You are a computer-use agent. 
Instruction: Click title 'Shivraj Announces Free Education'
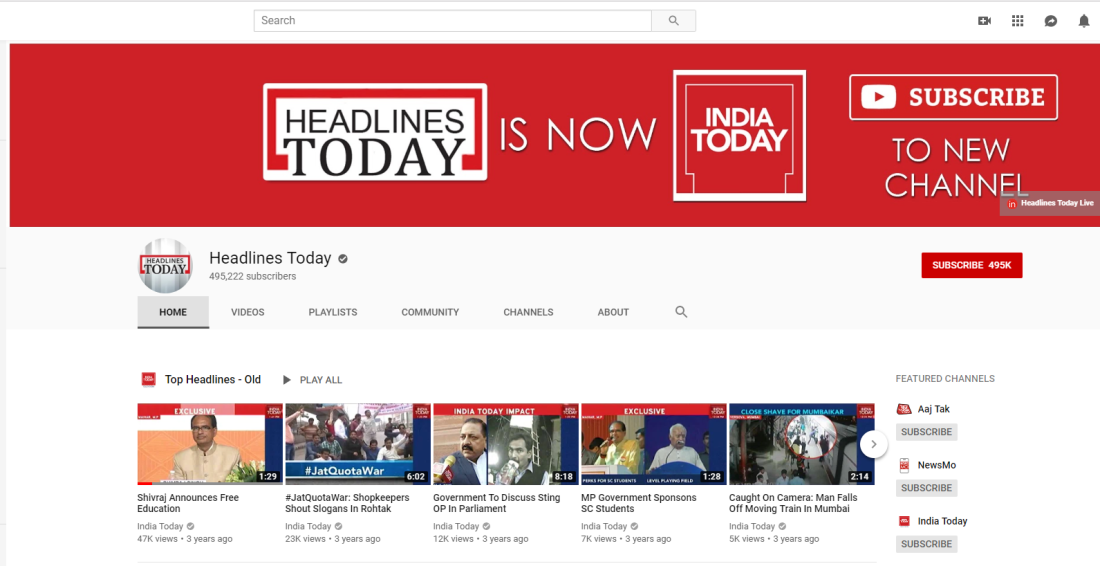(x=188, y=503)
